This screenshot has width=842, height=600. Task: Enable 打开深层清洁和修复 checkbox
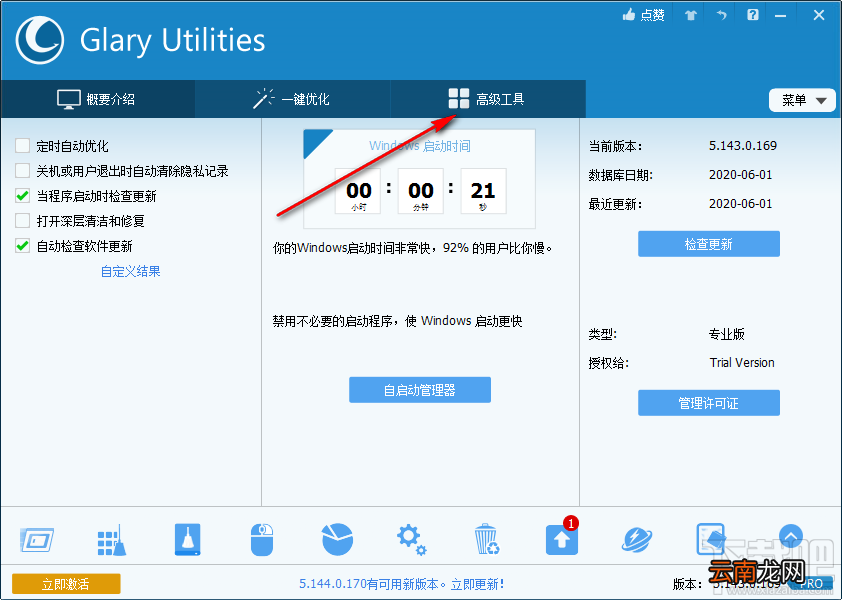pos(23,221)
